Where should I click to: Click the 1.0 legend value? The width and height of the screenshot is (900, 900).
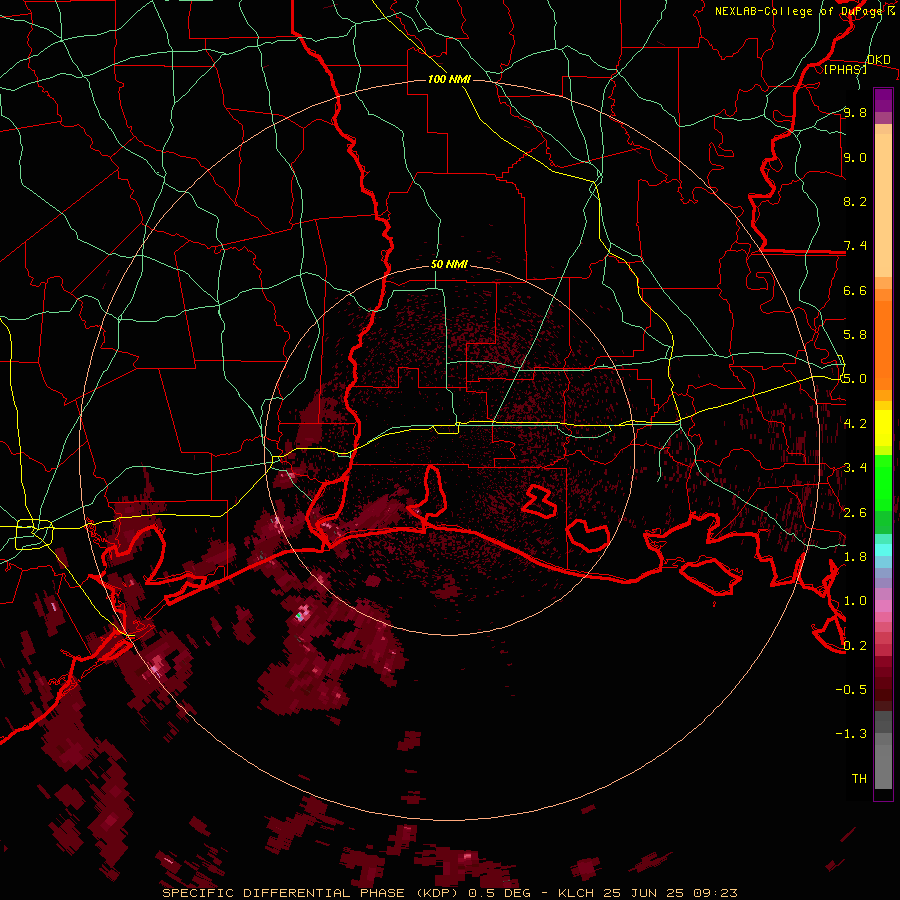point(855,601)
